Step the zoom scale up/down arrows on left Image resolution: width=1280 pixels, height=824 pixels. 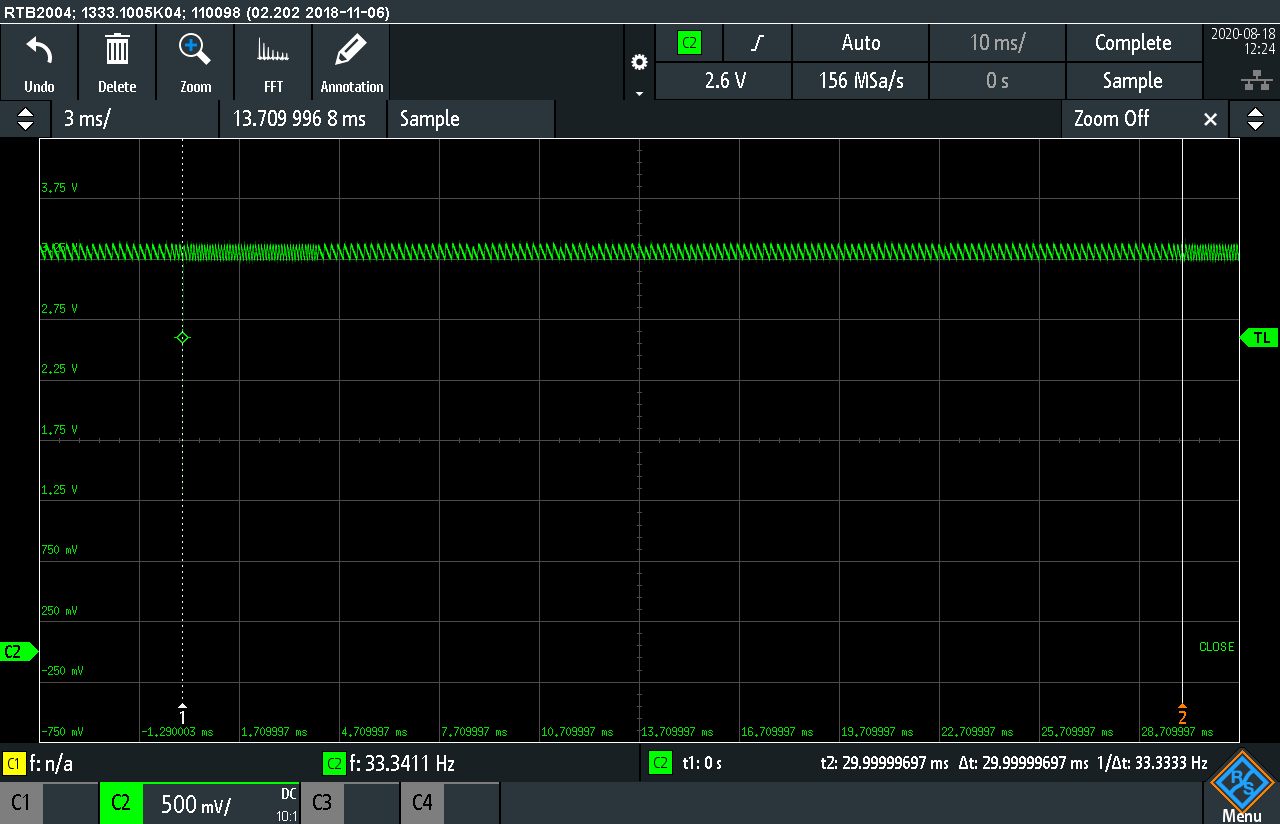pyautogui.click(x=25, y=119)
